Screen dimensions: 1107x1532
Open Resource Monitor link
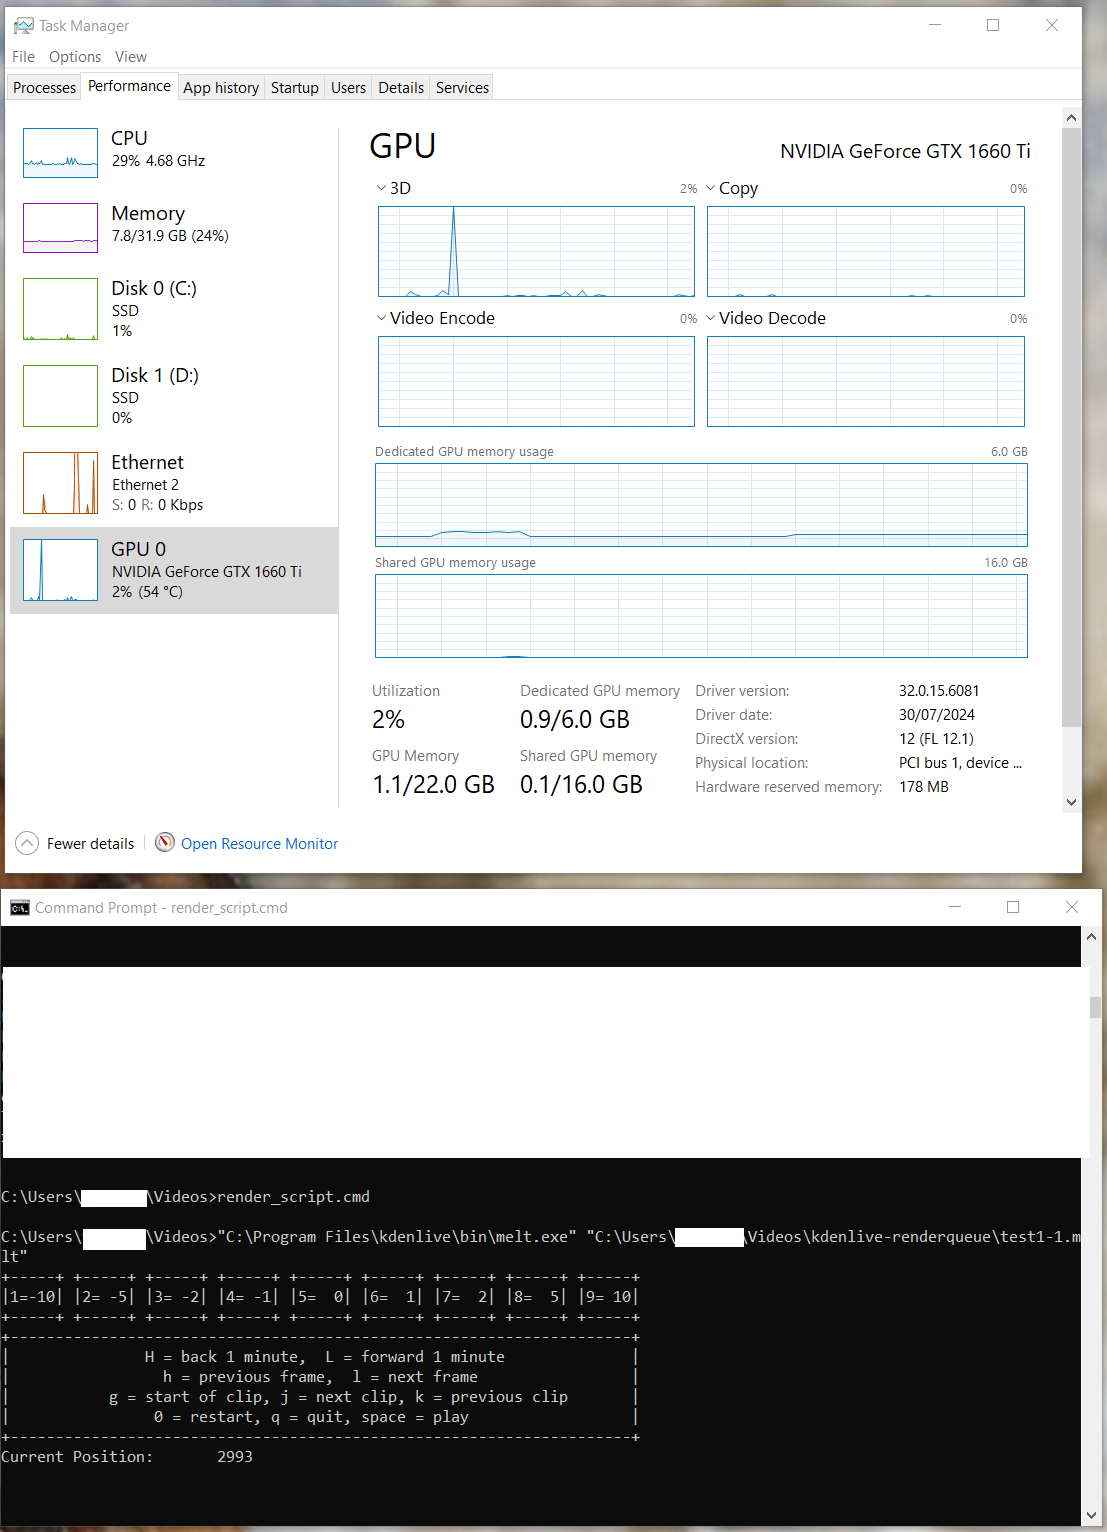click(x=259, y=844)
